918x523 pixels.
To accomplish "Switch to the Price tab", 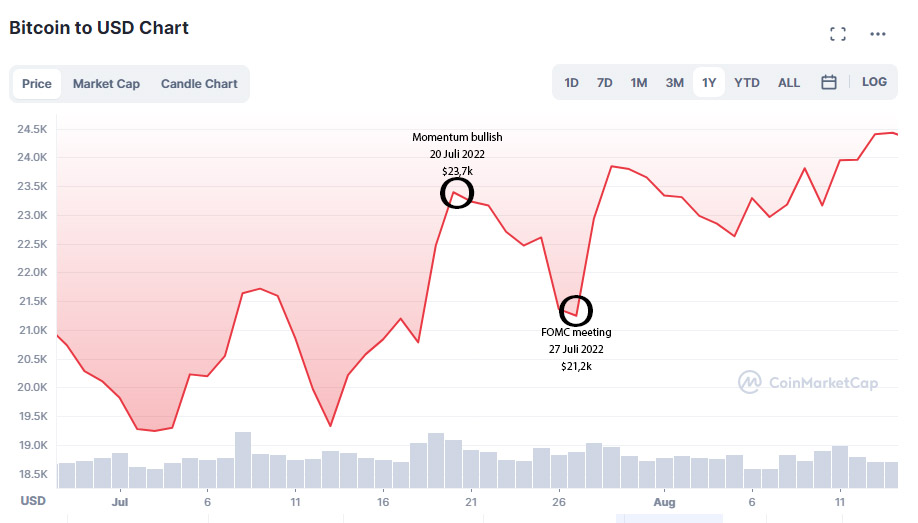I will click(x=37, y=84).
